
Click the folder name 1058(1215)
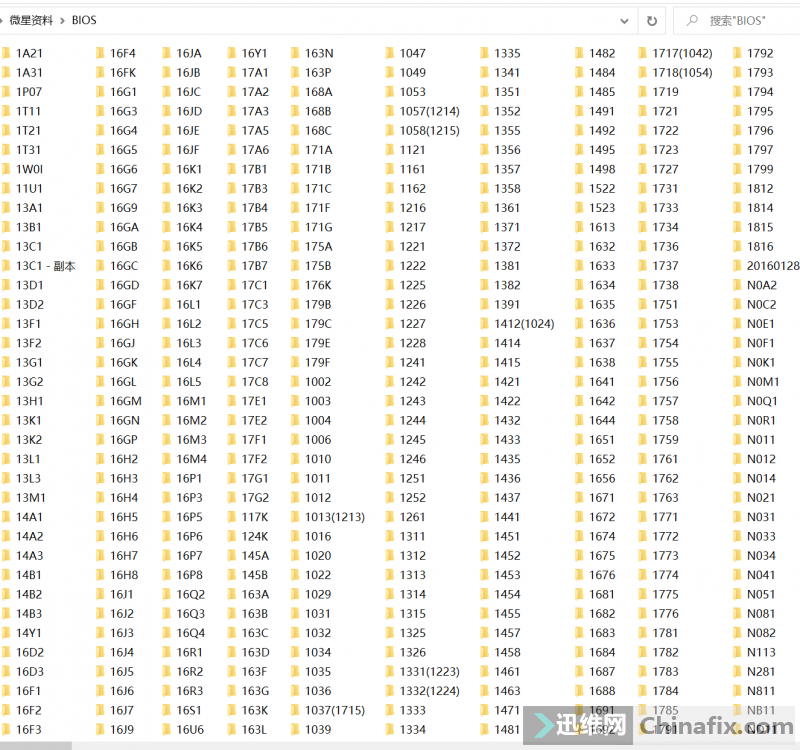tap(430, 131)
